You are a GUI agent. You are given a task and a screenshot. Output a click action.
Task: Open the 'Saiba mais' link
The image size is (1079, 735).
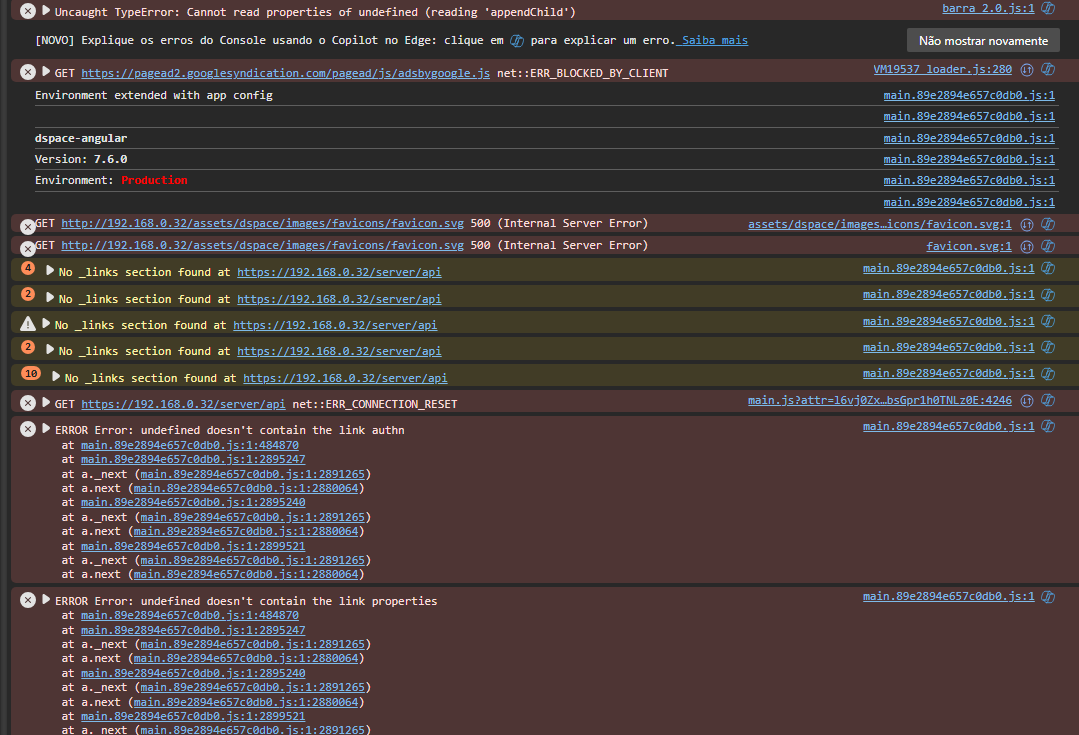pos(714,41)
